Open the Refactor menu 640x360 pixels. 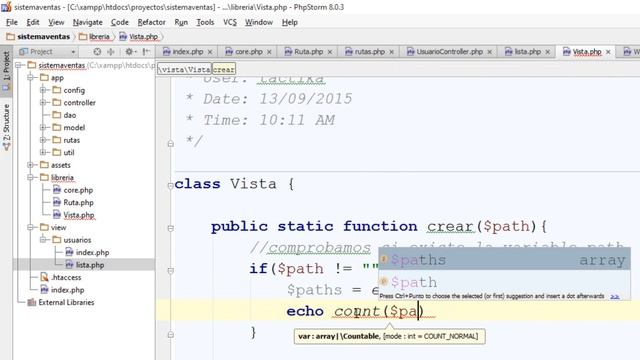pos(151,22)
